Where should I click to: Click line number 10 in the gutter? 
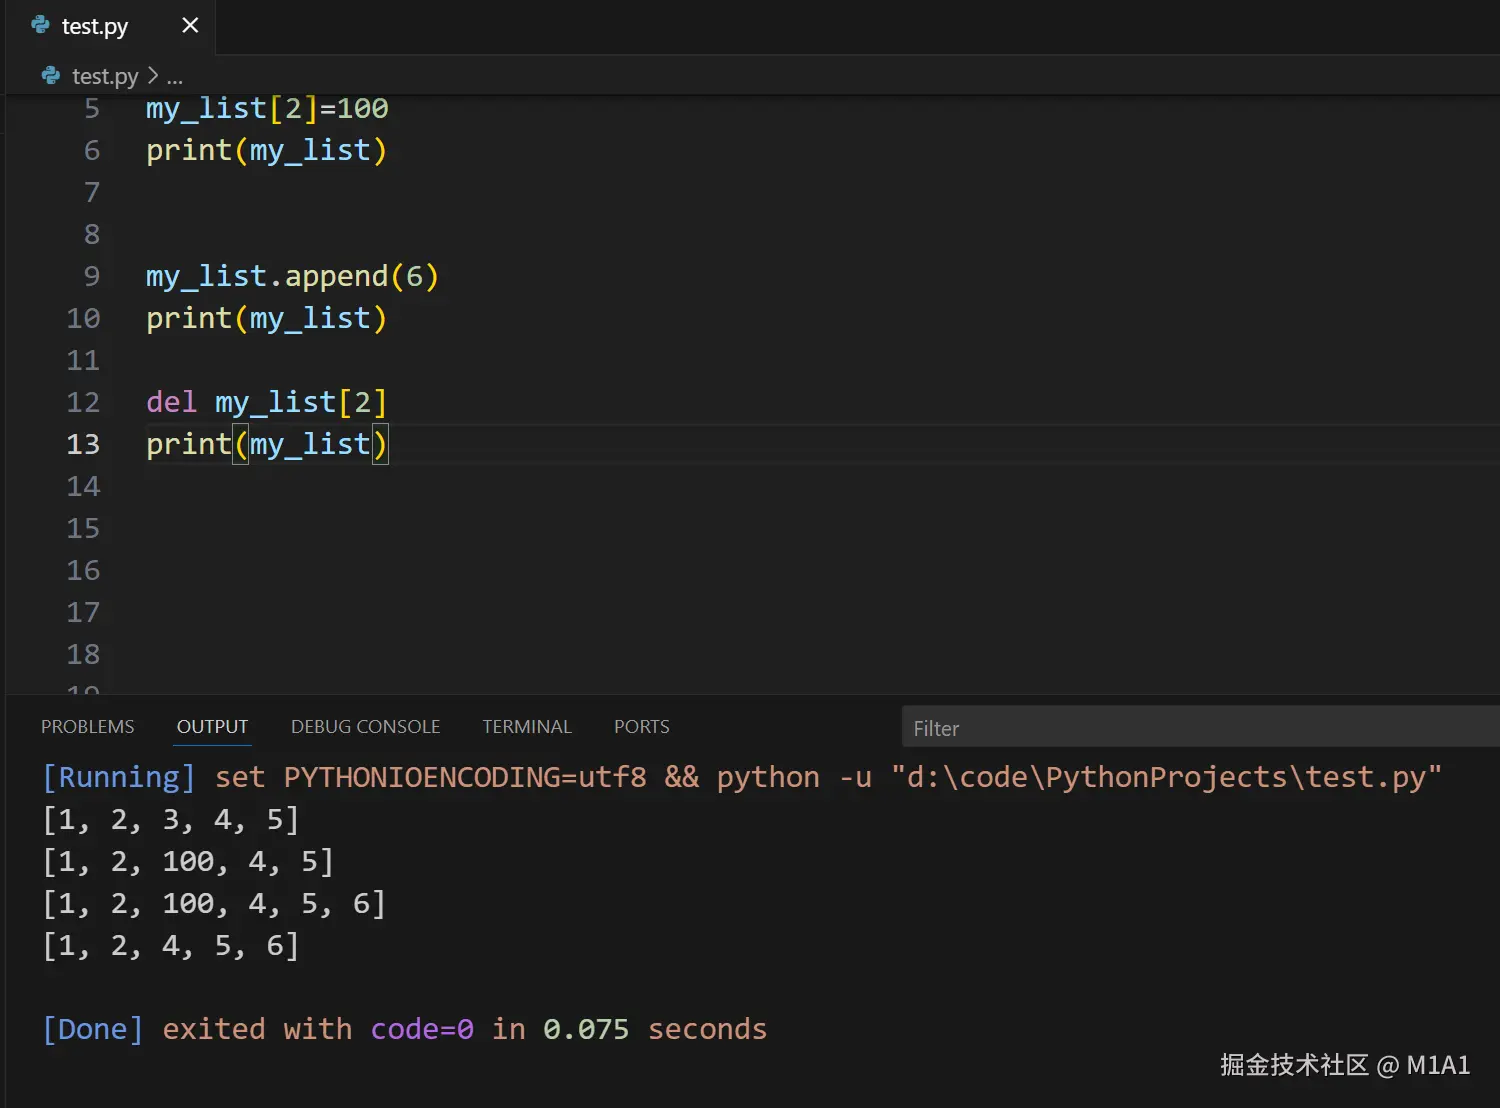coord(84,318)
